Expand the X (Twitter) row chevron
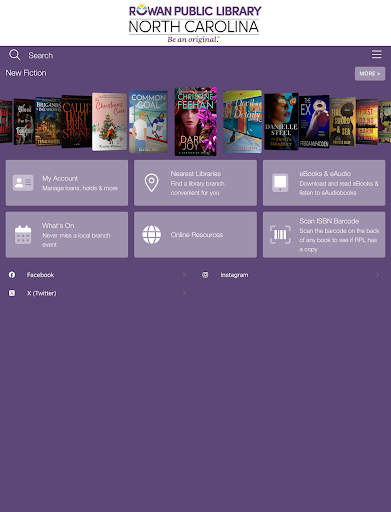This screenshot has height=512, width=391. [x=184, y=293]
